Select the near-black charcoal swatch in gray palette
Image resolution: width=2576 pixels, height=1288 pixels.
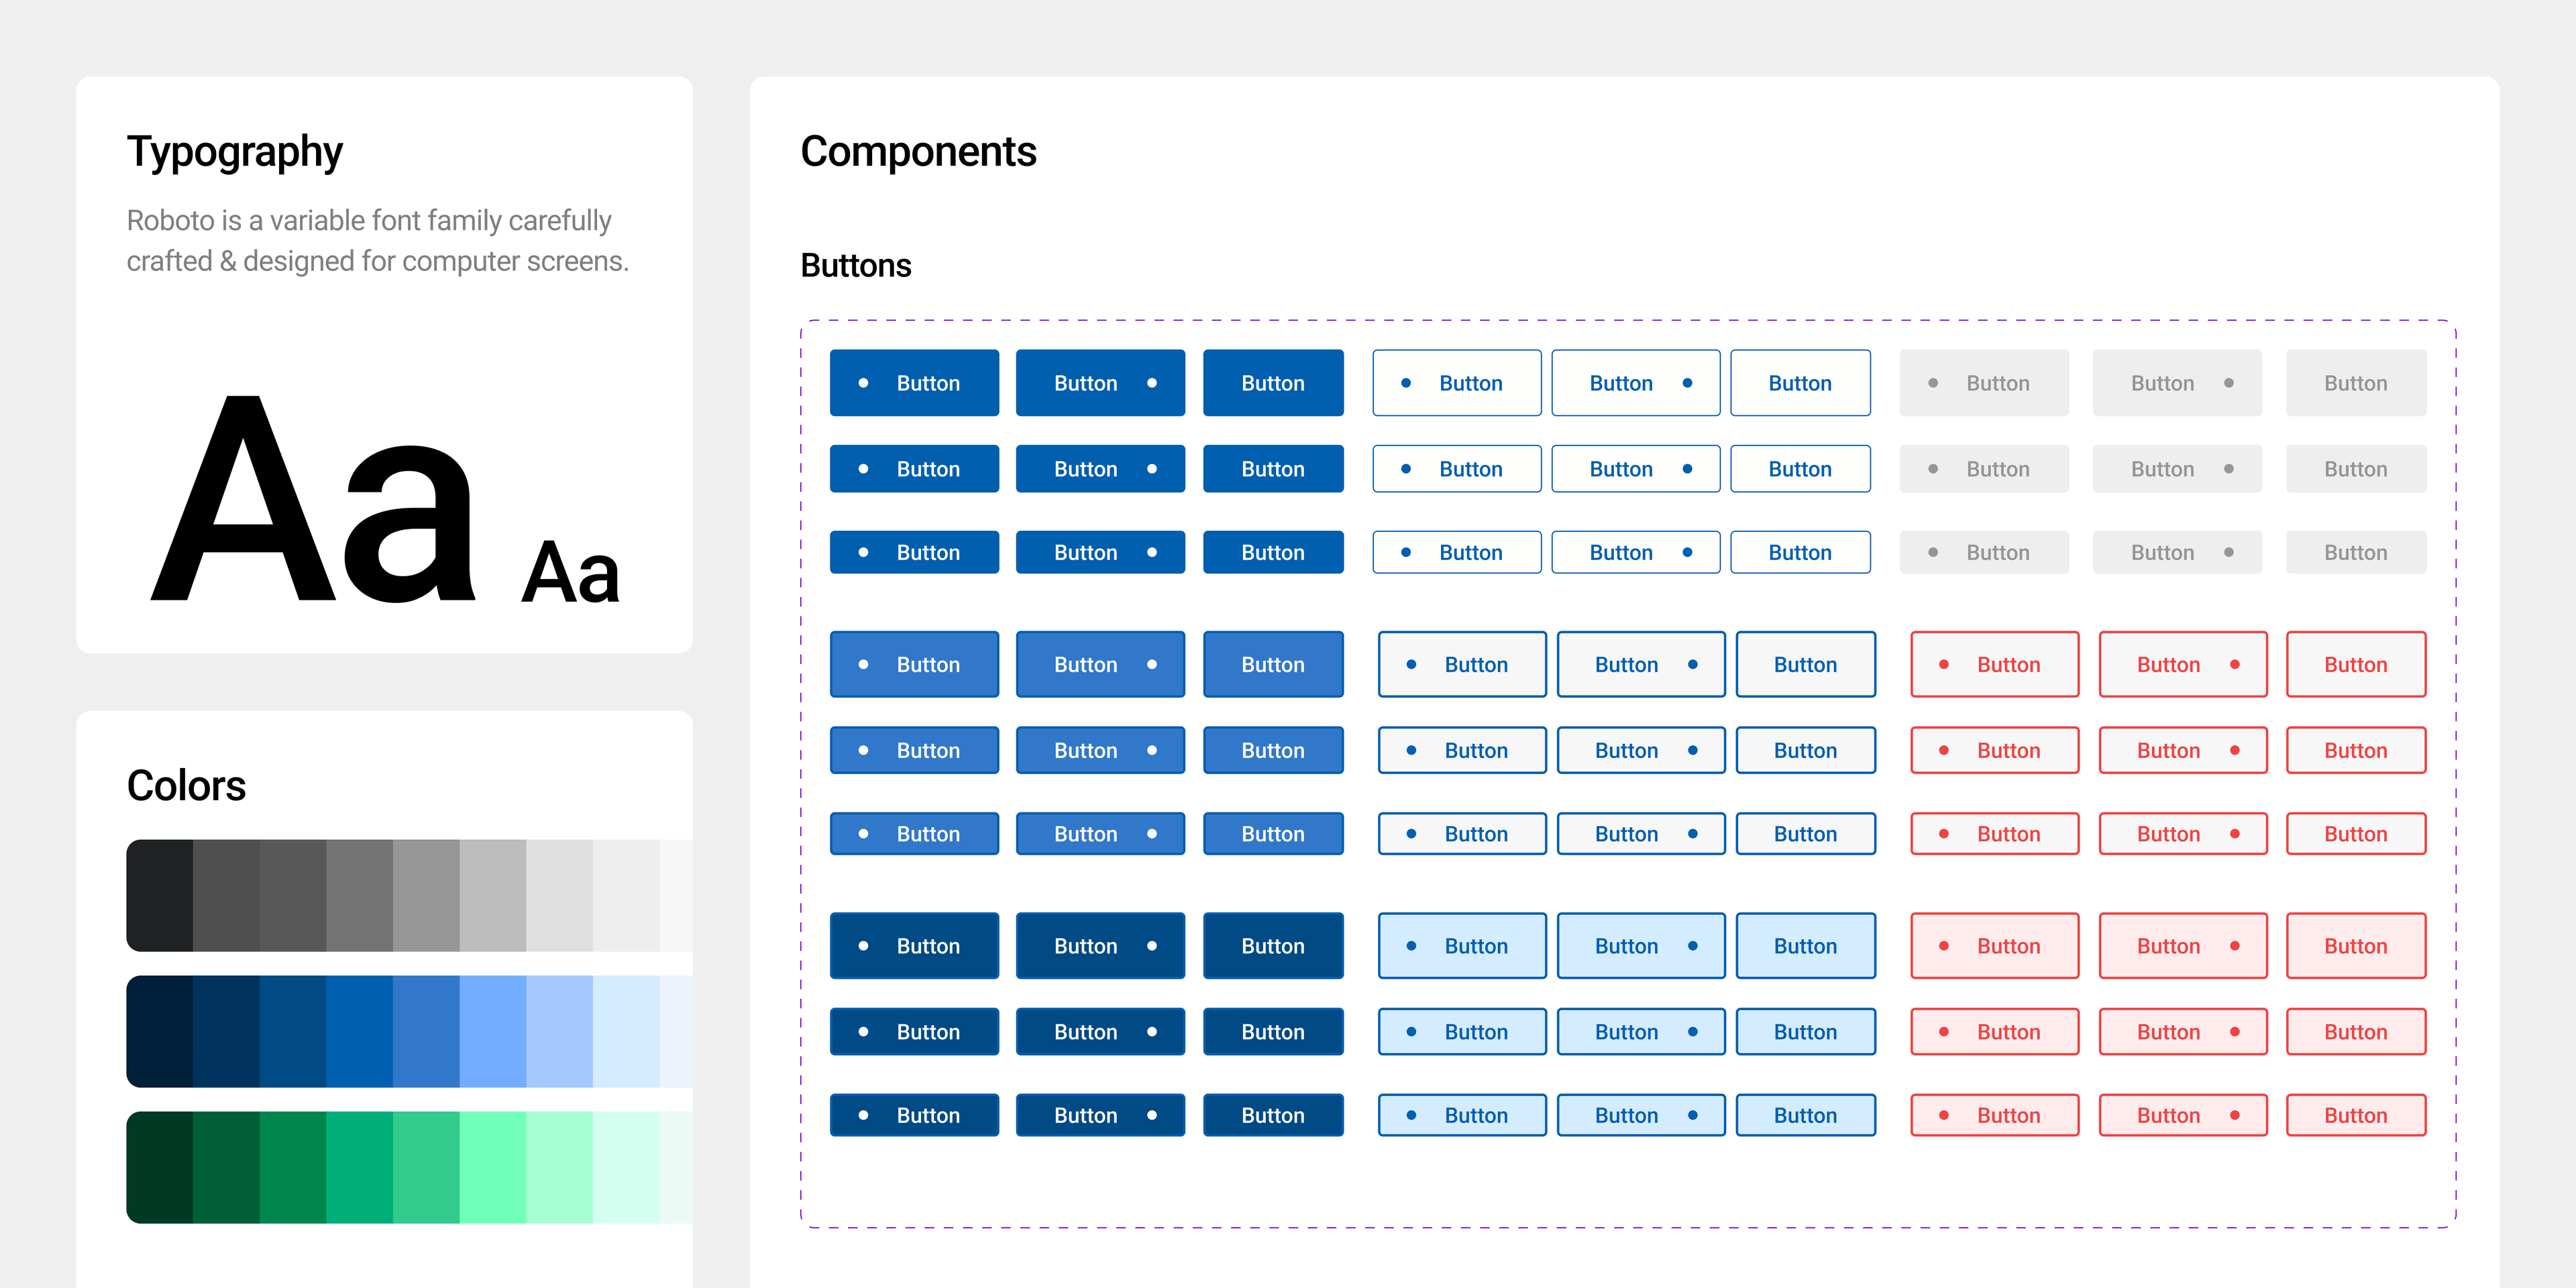coord(160,895)
